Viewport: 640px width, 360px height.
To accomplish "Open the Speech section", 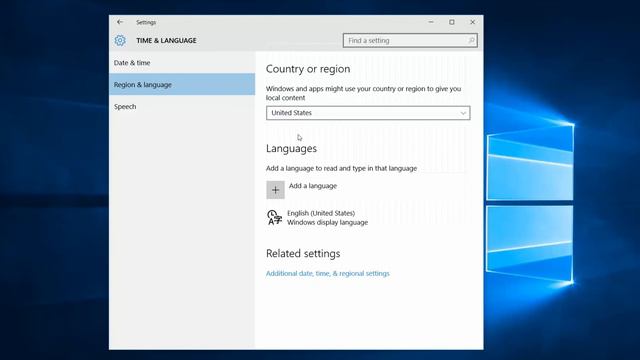I will (182, 107).
